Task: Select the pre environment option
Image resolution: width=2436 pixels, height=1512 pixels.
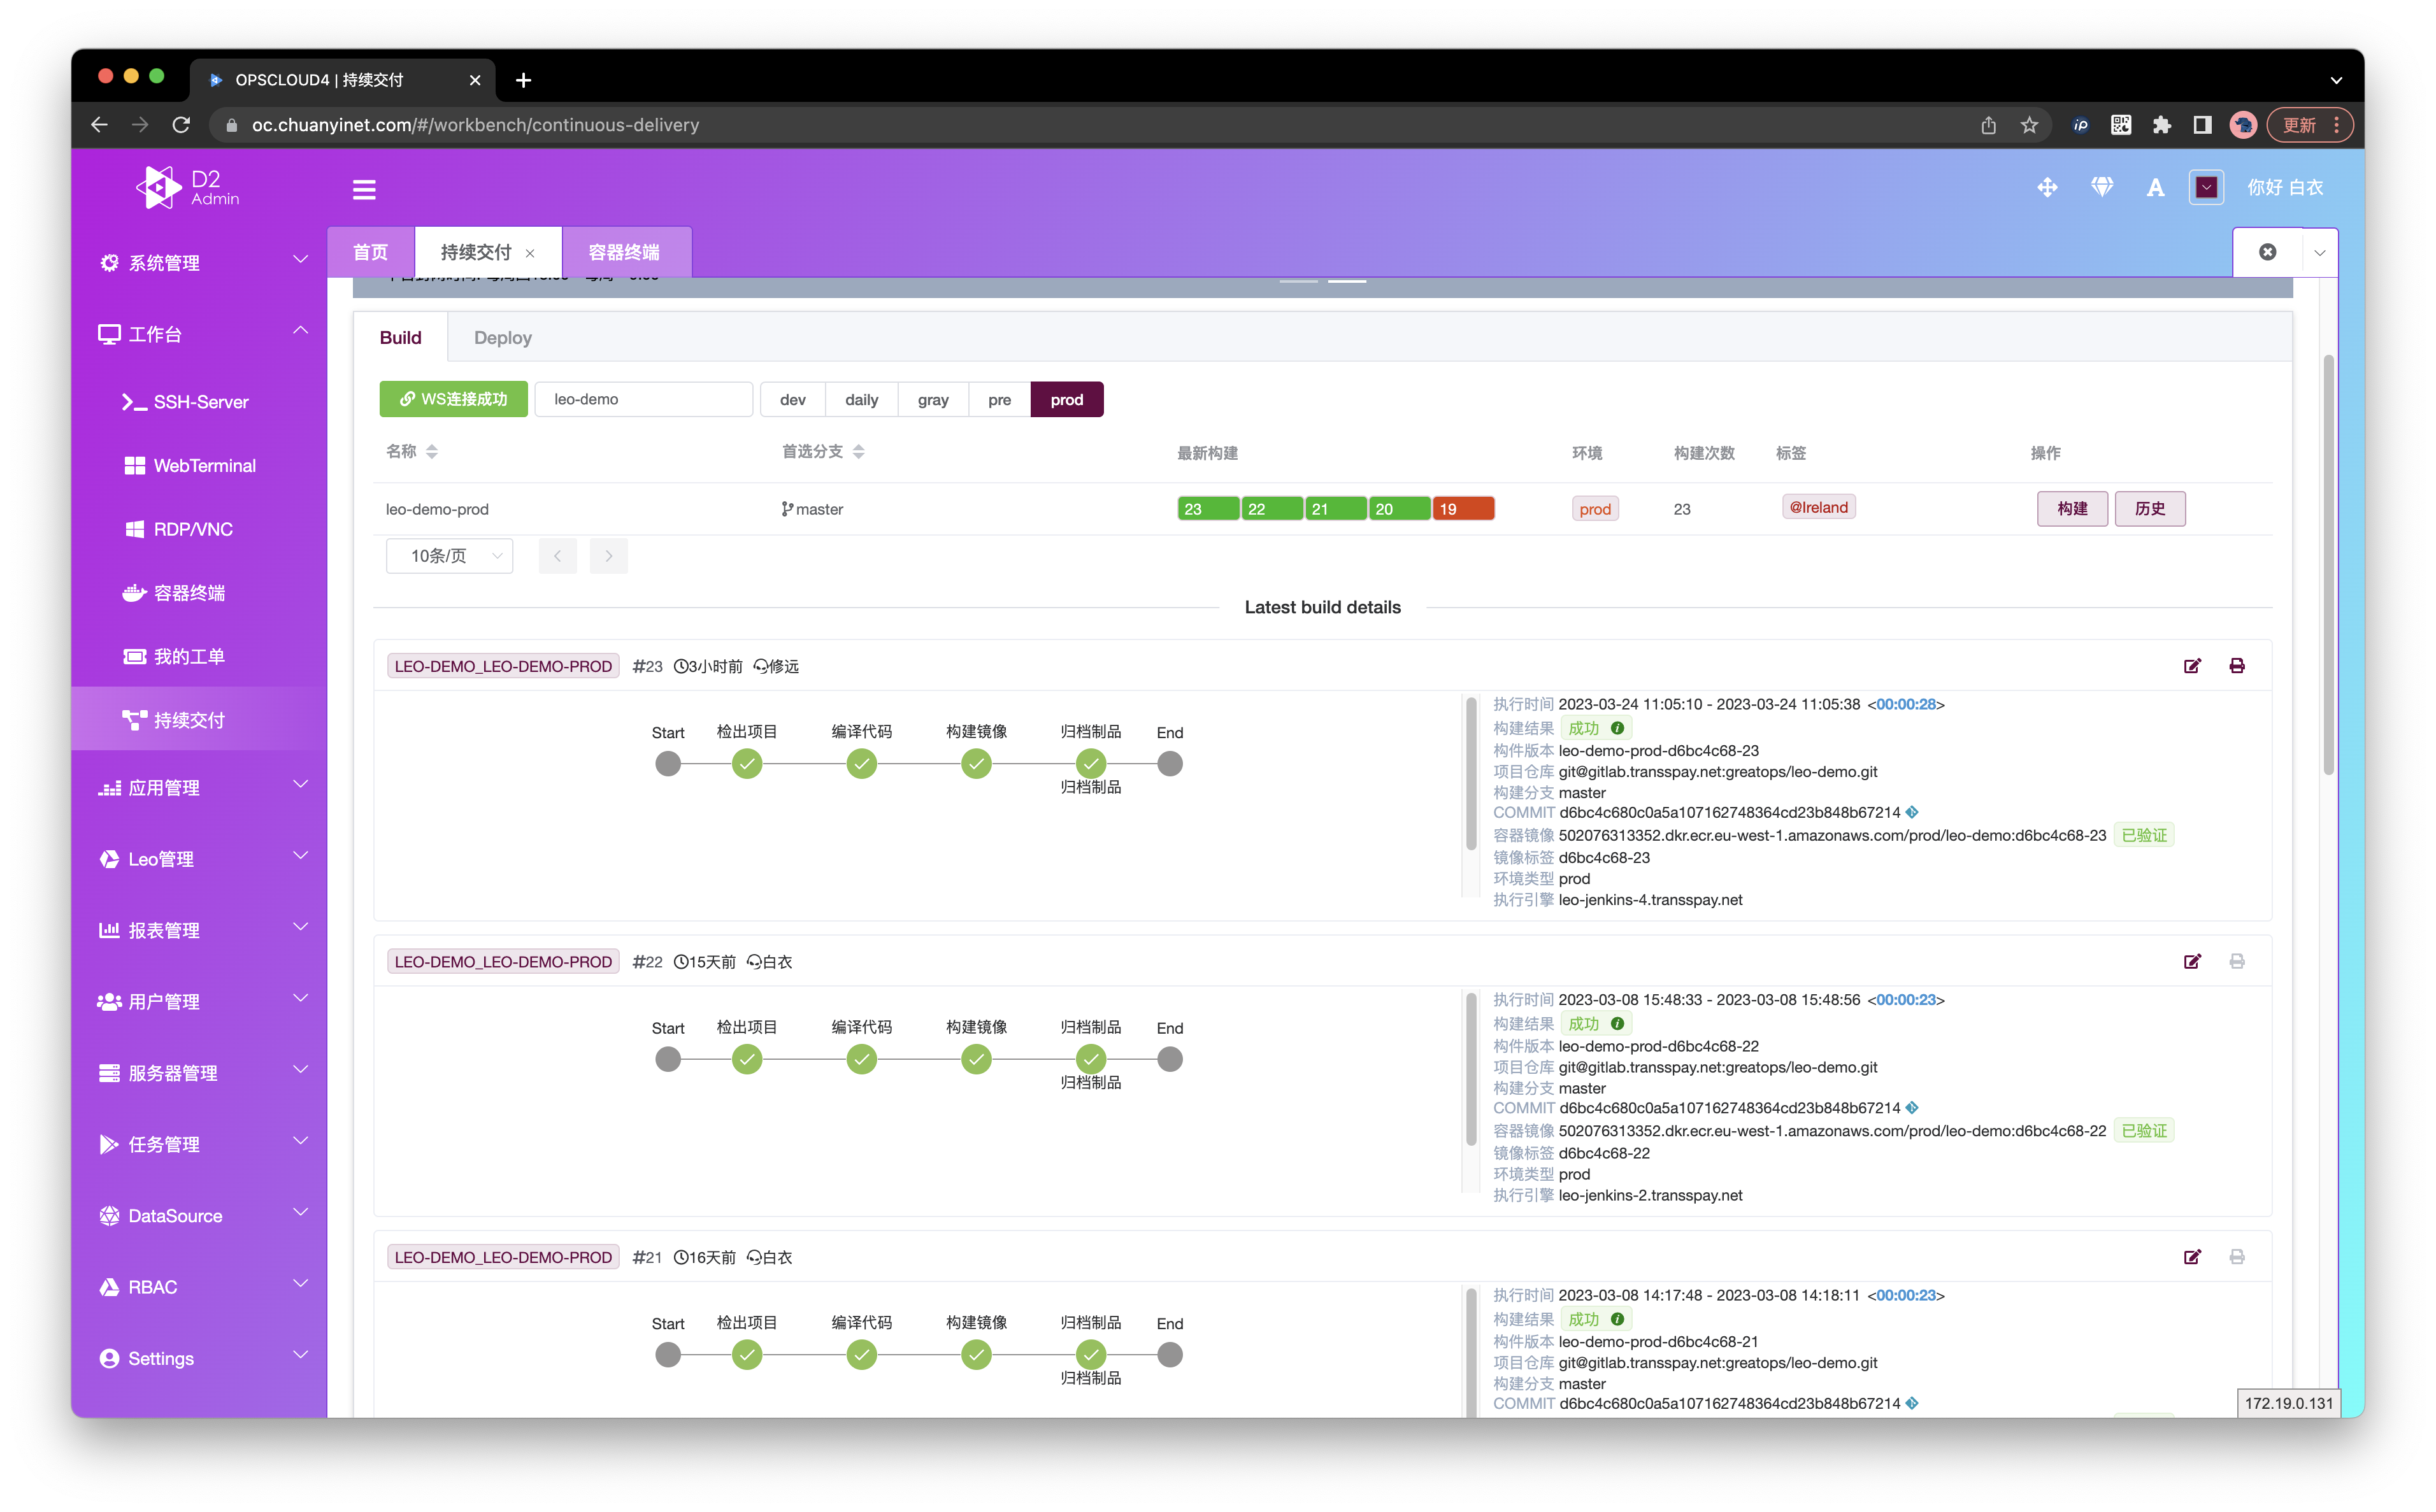Action: coord(999,400)
